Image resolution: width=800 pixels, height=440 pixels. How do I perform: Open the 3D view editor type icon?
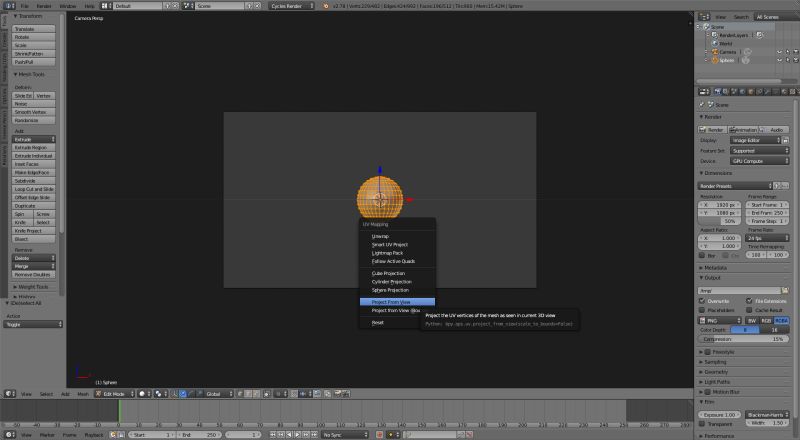click(9, 394)
